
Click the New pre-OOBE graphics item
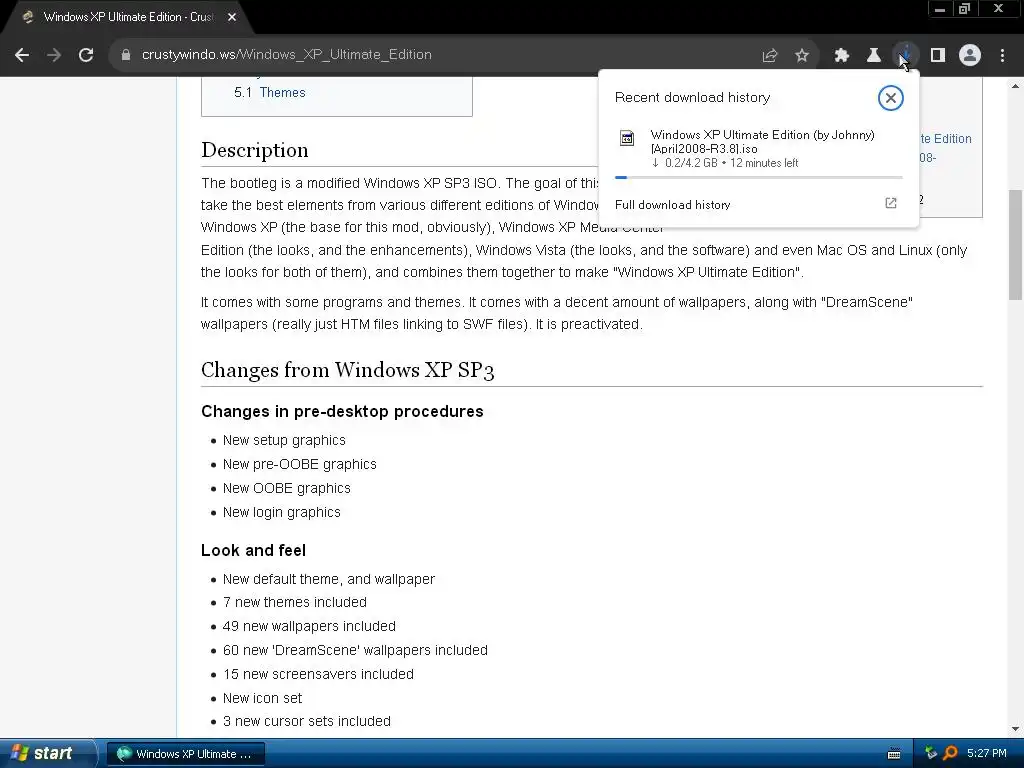[300, 464]
